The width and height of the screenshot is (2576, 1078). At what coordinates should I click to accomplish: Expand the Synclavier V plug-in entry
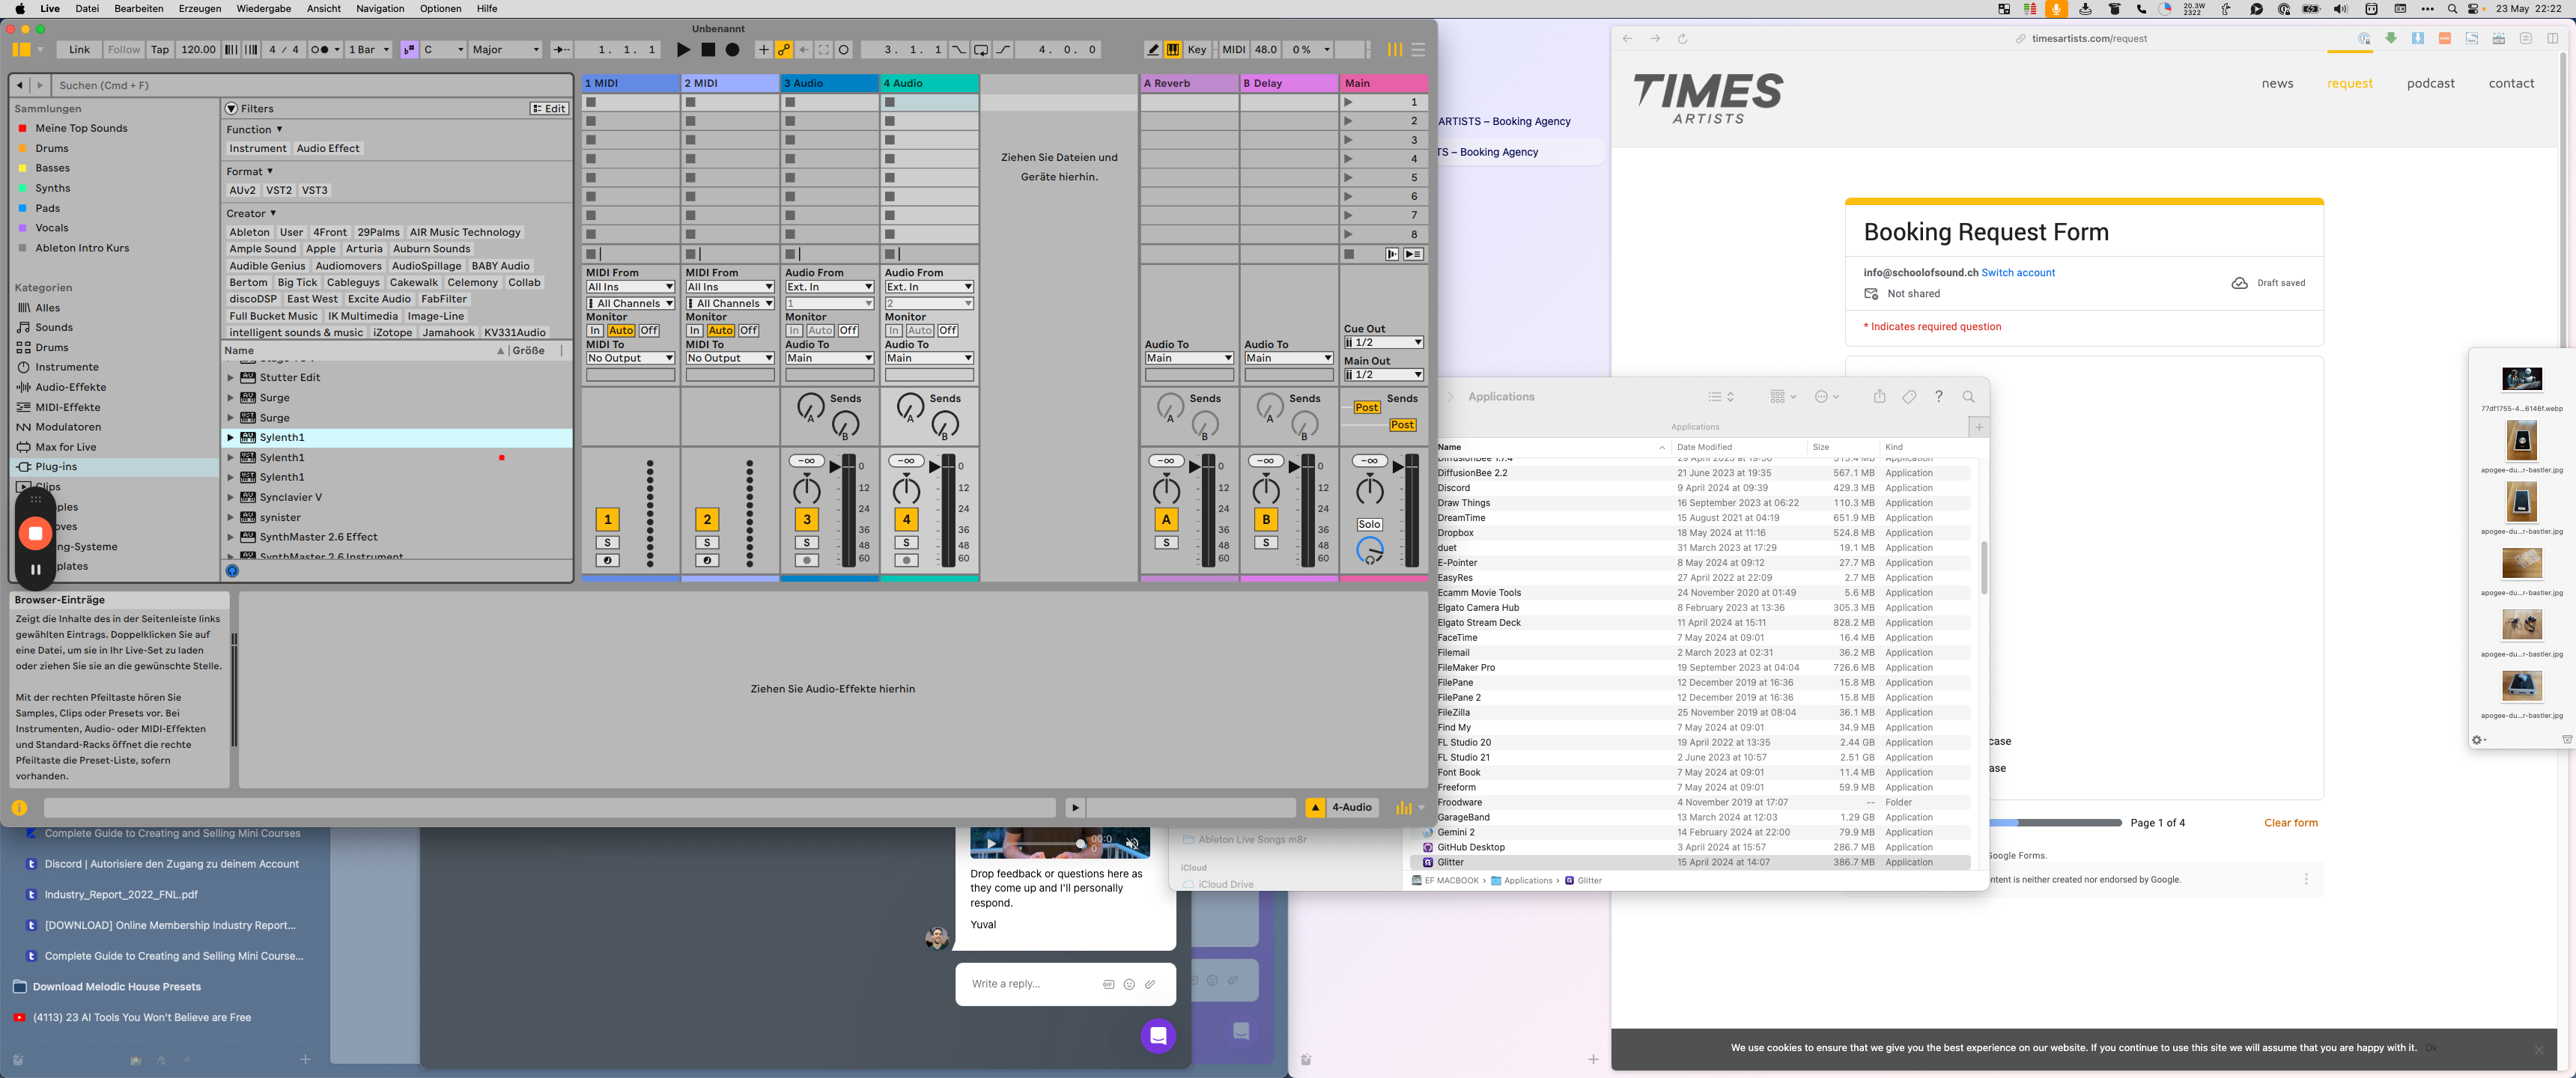point(230,498)
